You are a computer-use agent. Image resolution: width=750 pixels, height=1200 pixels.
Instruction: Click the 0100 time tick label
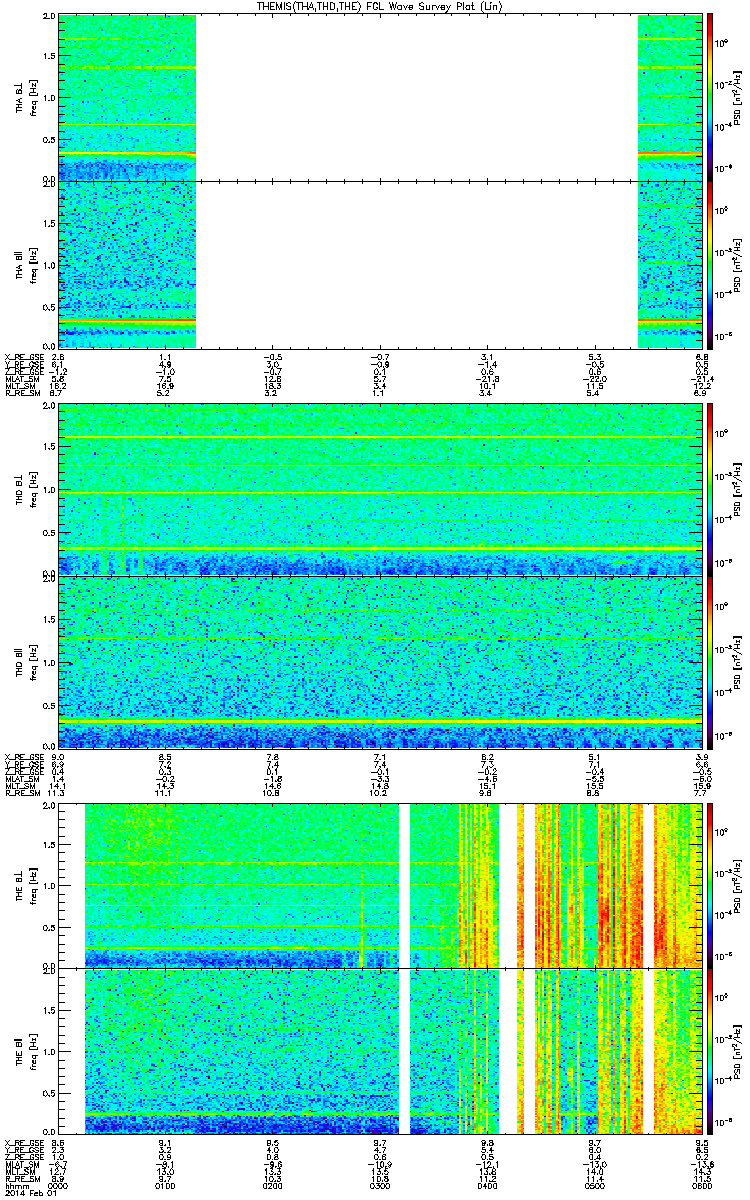pos(165,1187)
